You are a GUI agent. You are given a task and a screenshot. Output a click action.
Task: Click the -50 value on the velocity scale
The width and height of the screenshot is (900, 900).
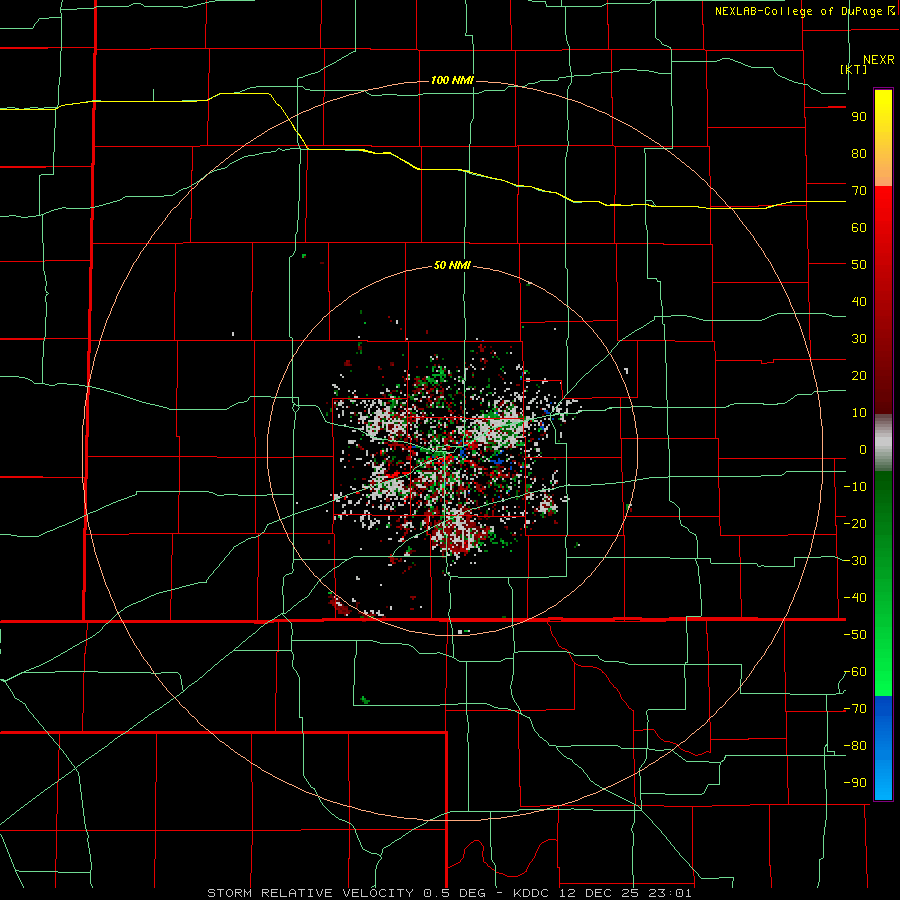pyautogui.click(x=855, y=635)
